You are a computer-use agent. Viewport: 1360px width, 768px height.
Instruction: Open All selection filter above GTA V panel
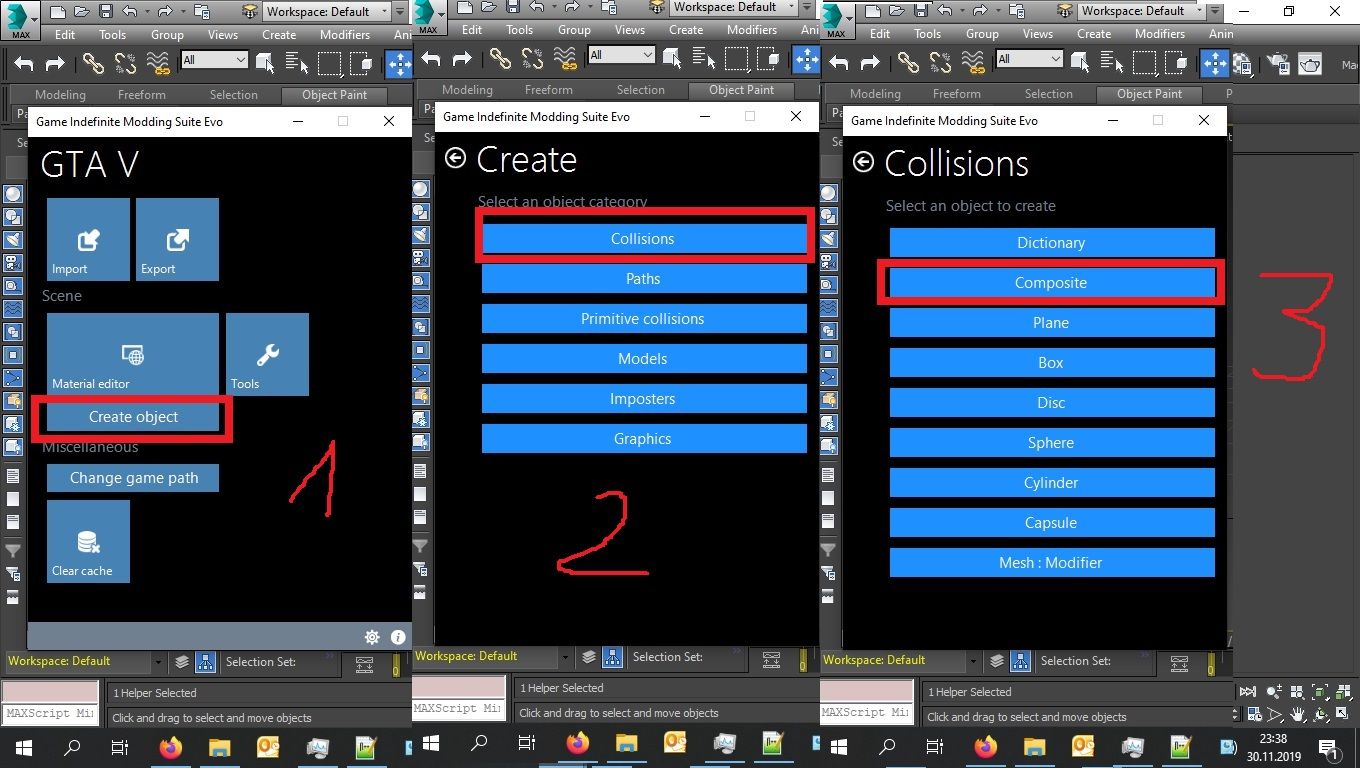(x=214, y=60)
